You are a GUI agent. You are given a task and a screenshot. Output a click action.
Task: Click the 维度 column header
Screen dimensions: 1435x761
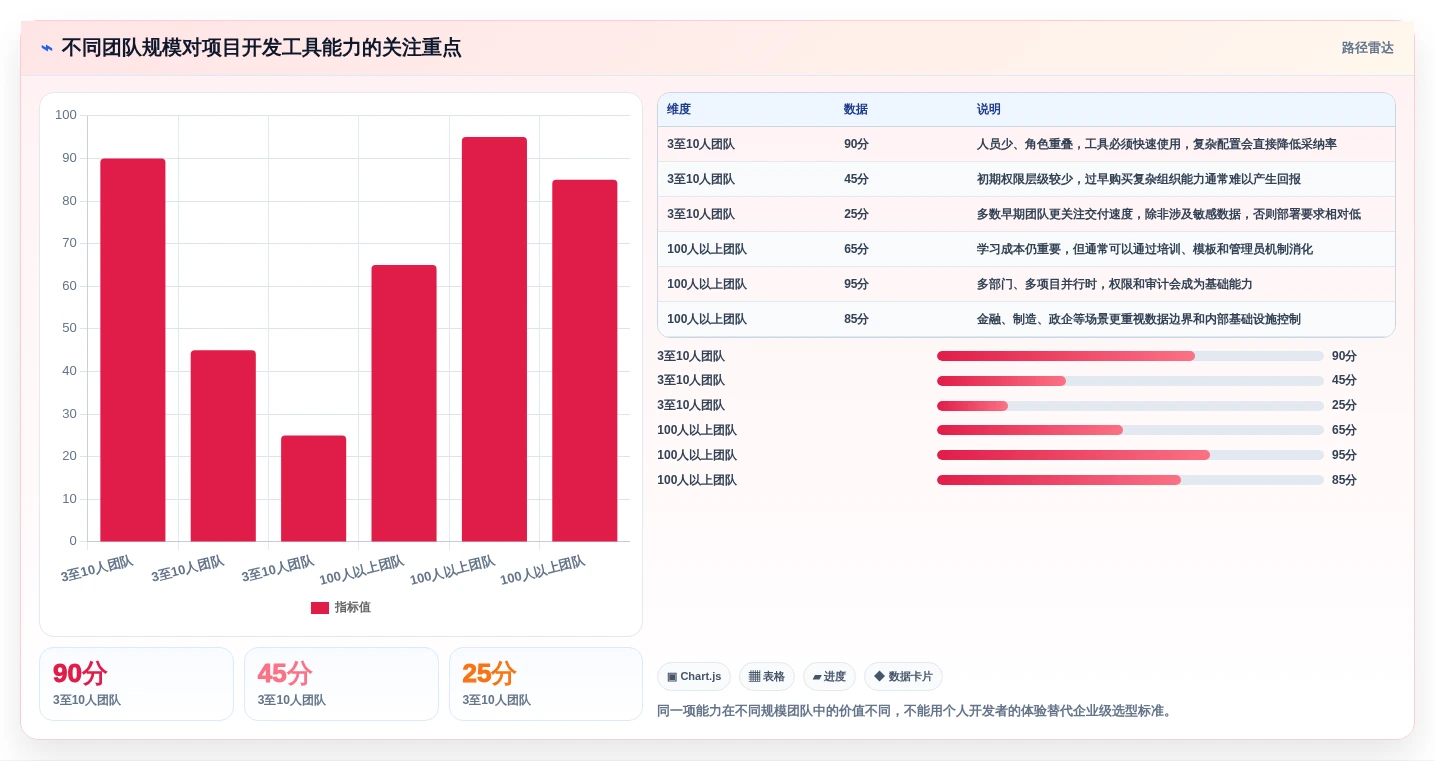point(679,110)
